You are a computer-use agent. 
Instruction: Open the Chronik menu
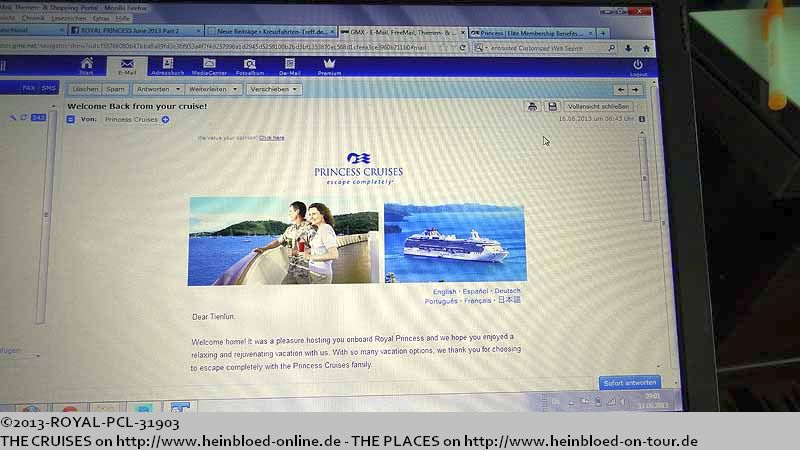(33, 18)
